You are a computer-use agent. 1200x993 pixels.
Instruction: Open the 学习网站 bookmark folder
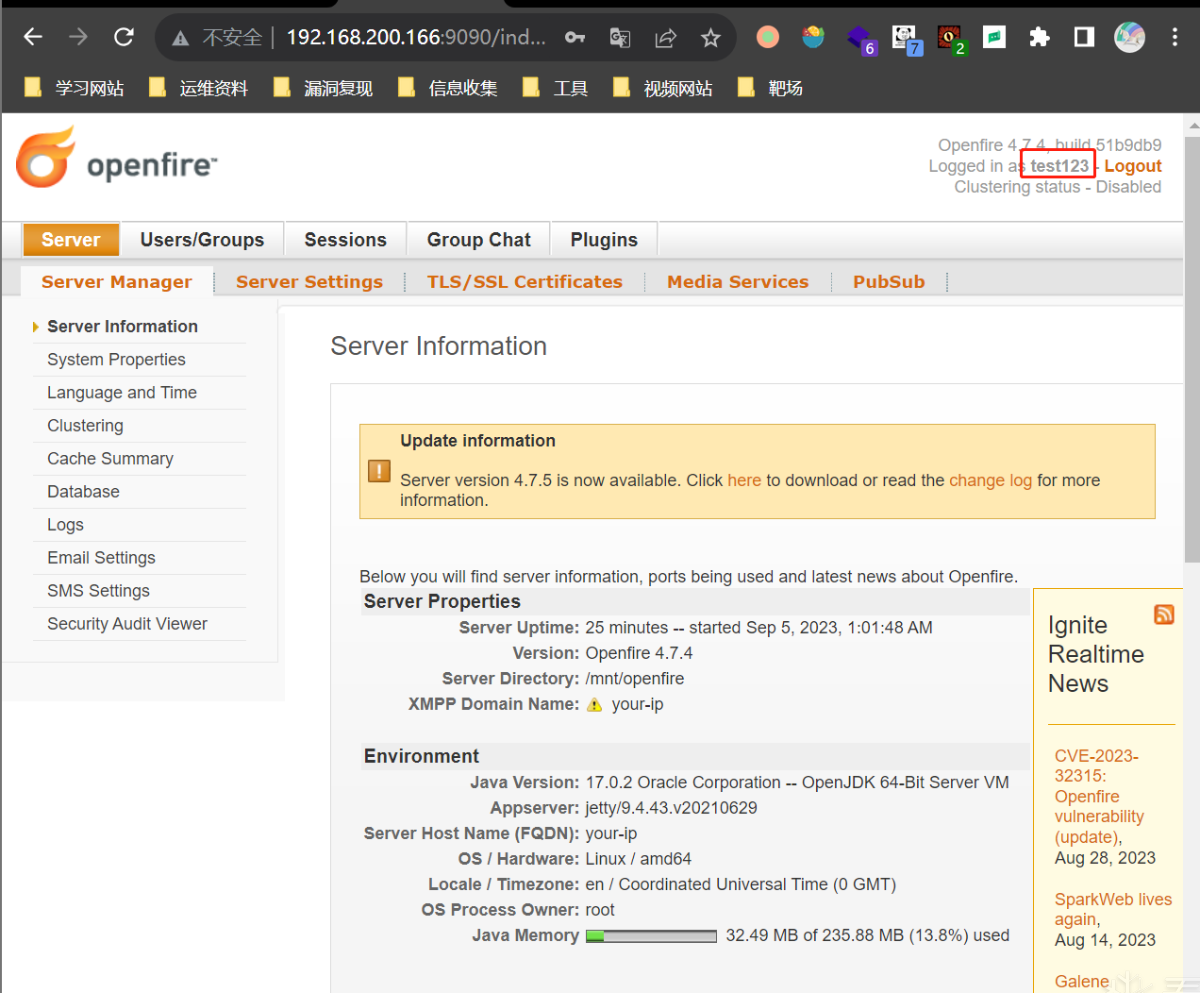(x=75, y=88)
